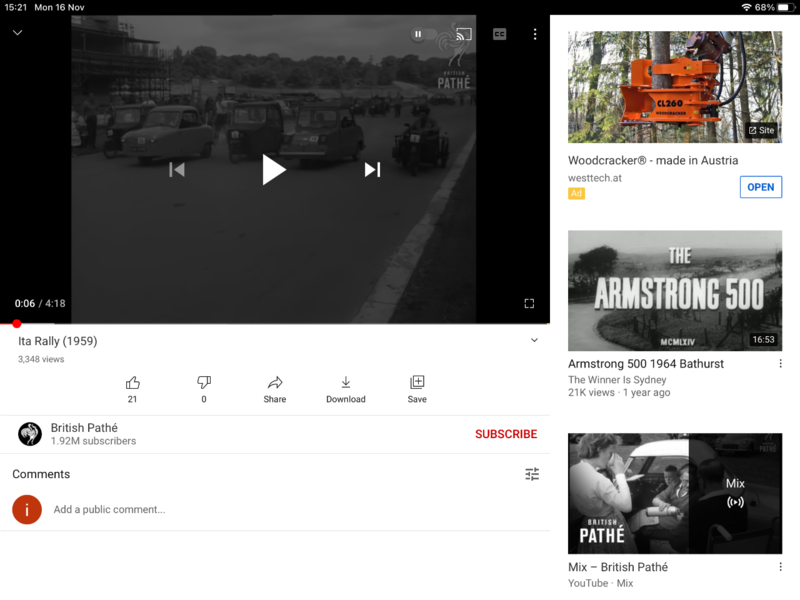The image size is (800, 600).
Task: Skip to the next video
Action: (x=372, y=170)
